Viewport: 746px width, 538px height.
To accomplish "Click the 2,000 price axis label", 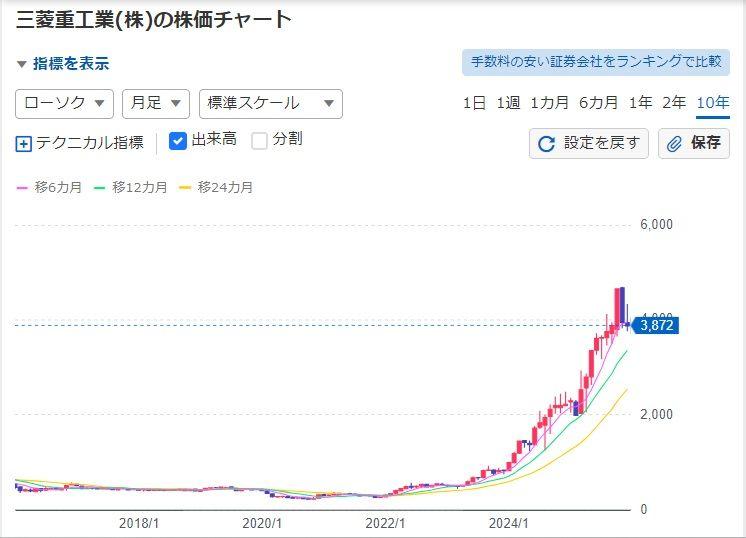I will 657,414.
